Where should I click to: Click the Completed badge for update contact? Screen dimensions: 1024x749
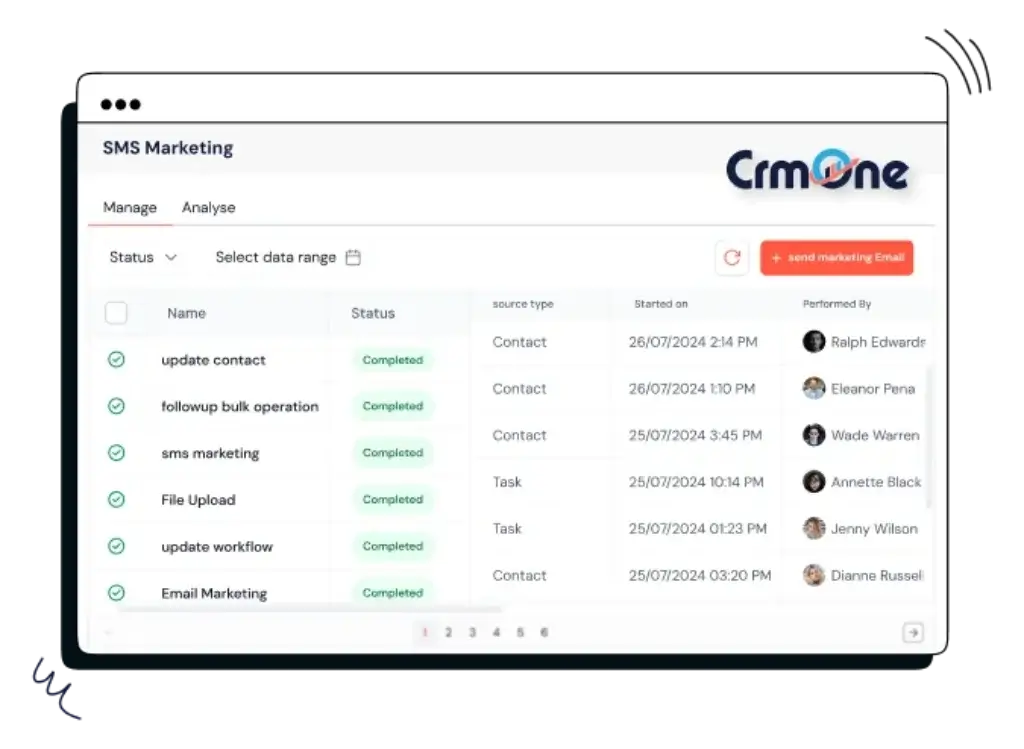coord(393,360)
